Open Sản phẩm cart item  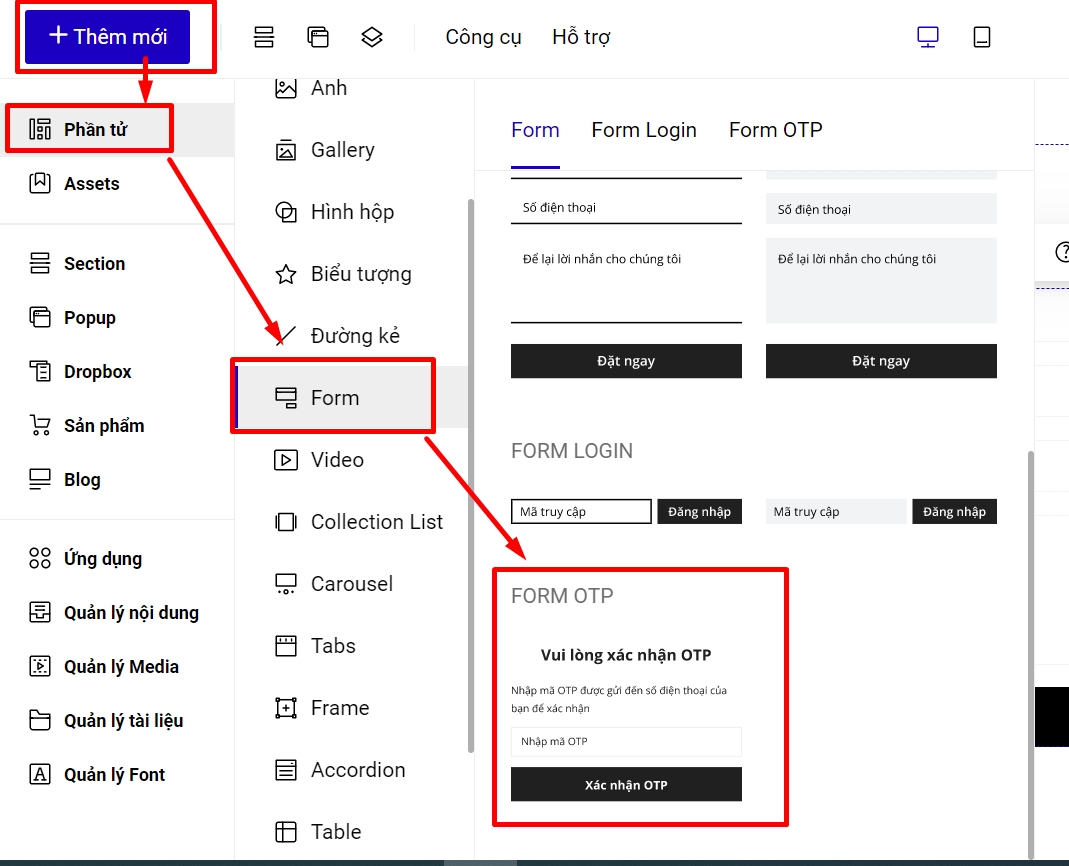[x=103, y=426]
